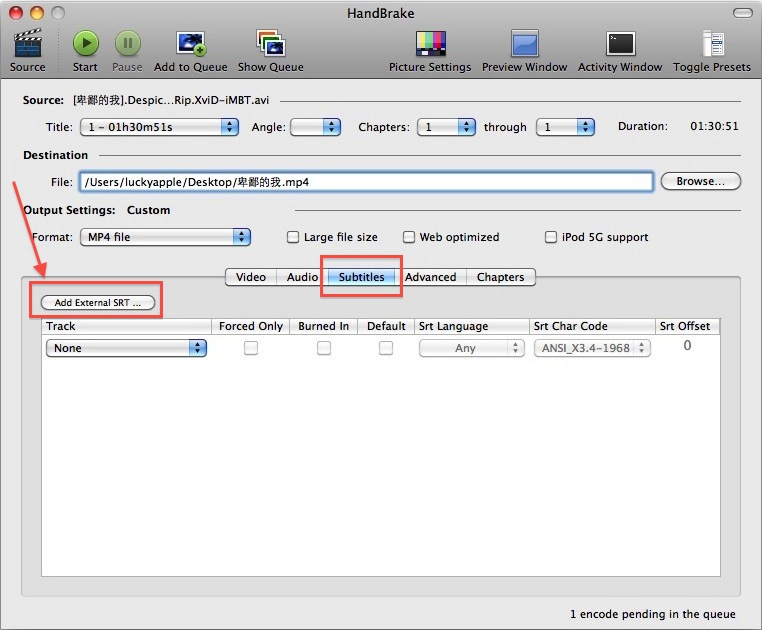This screenshot has width=762, height=630.
Task: Switch to the Chapters tab
Action: tap(501, 277)
